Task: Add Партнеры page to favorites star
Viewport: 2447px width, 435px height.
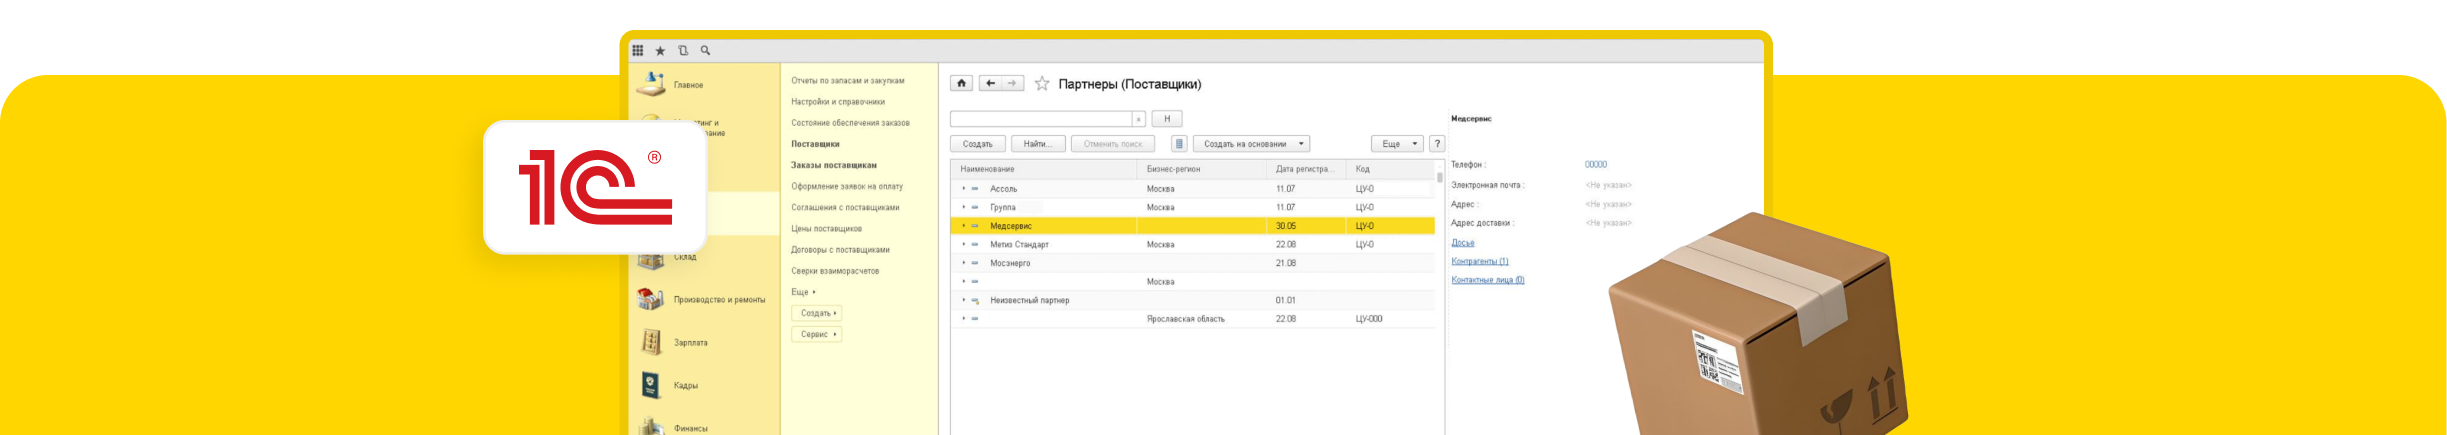Action: coord(1042,84)
